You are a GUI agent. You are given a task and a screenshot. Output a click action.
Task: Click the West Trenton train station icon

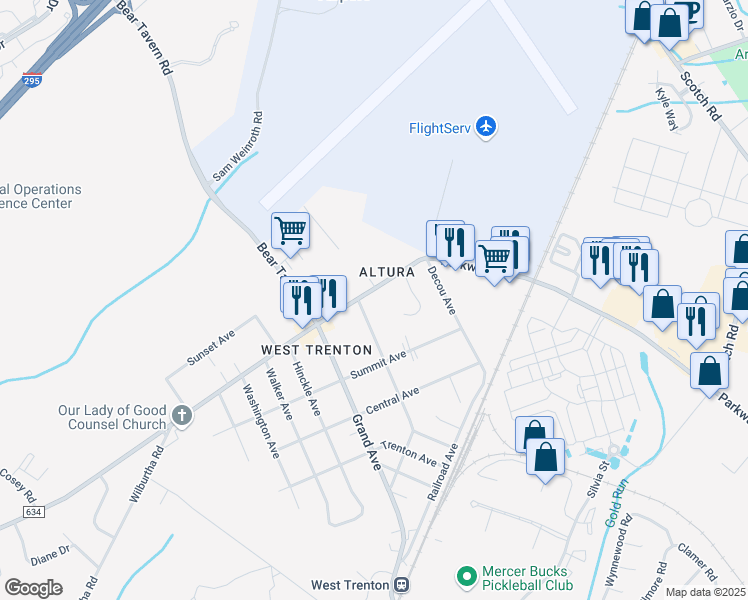402,584
